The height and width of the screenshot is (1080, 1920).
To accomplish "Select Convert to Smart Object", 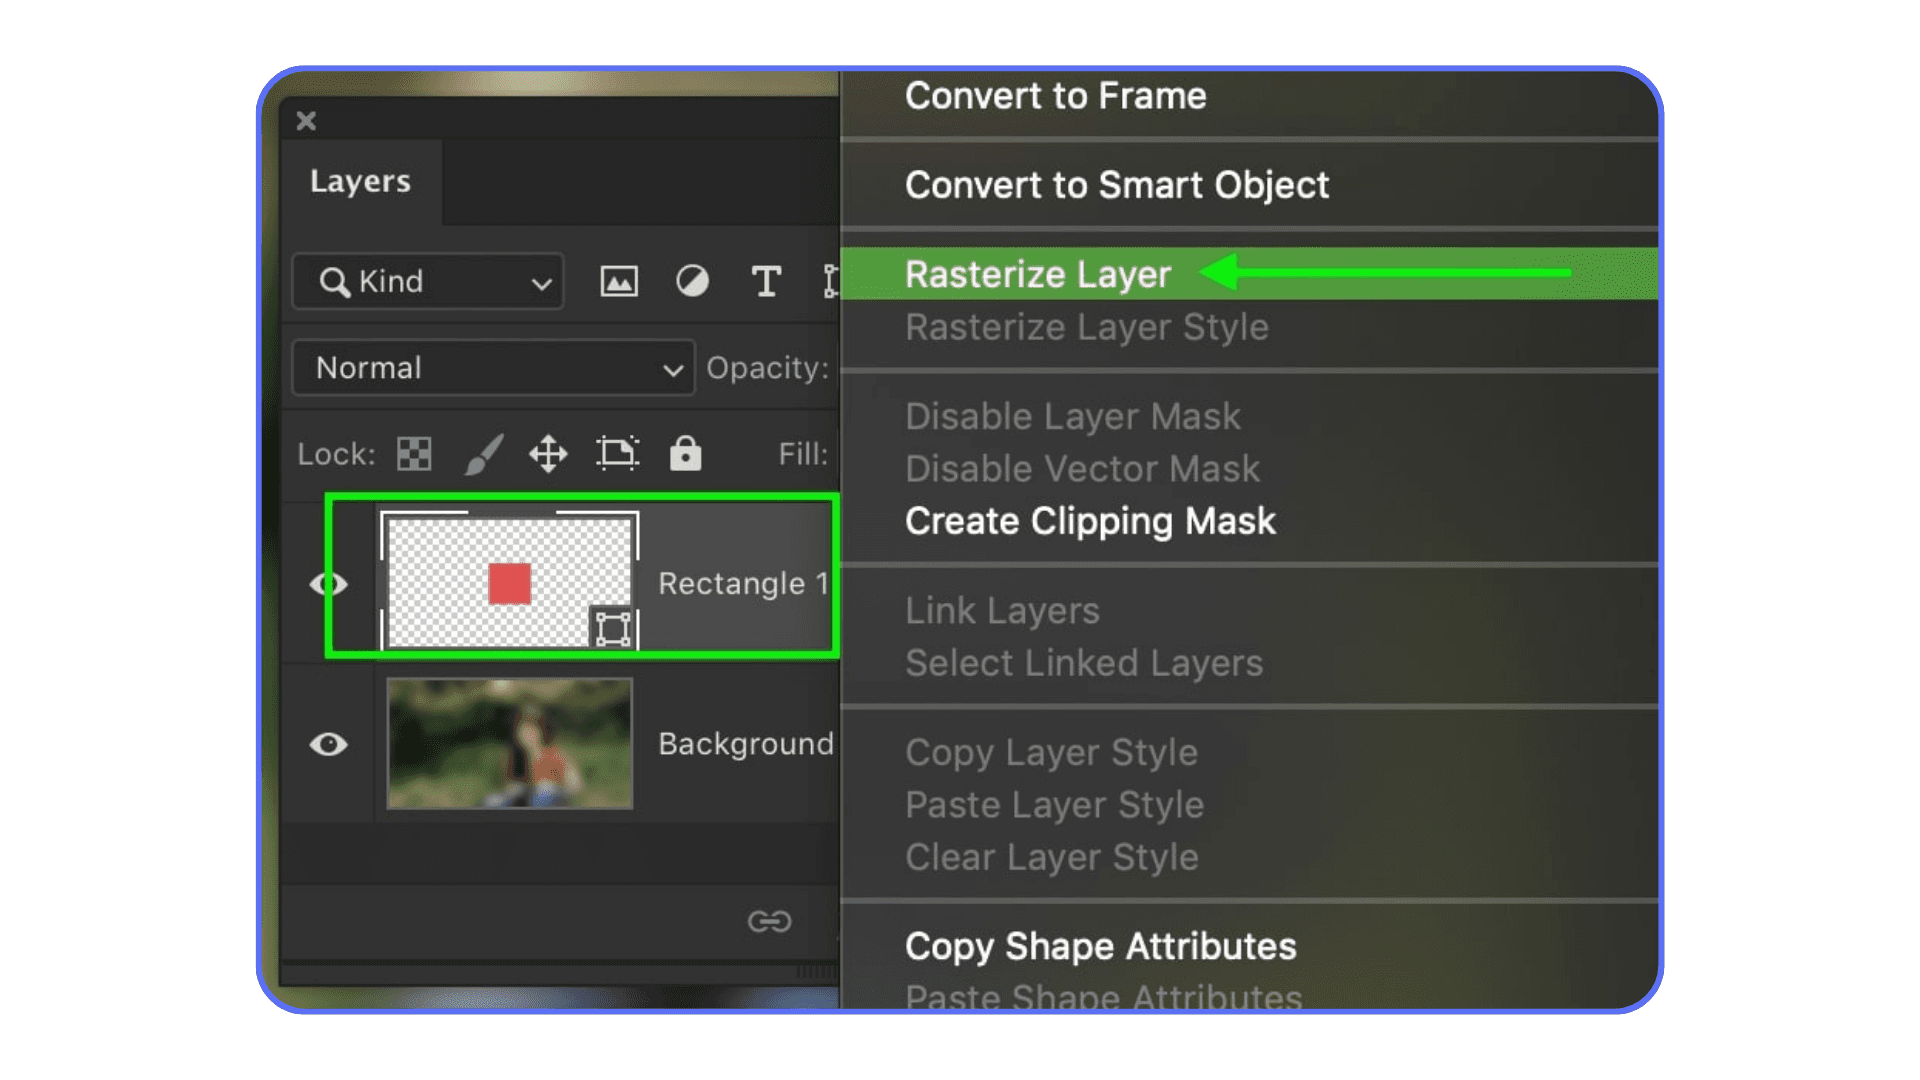I will click(x=1116, y=185).
